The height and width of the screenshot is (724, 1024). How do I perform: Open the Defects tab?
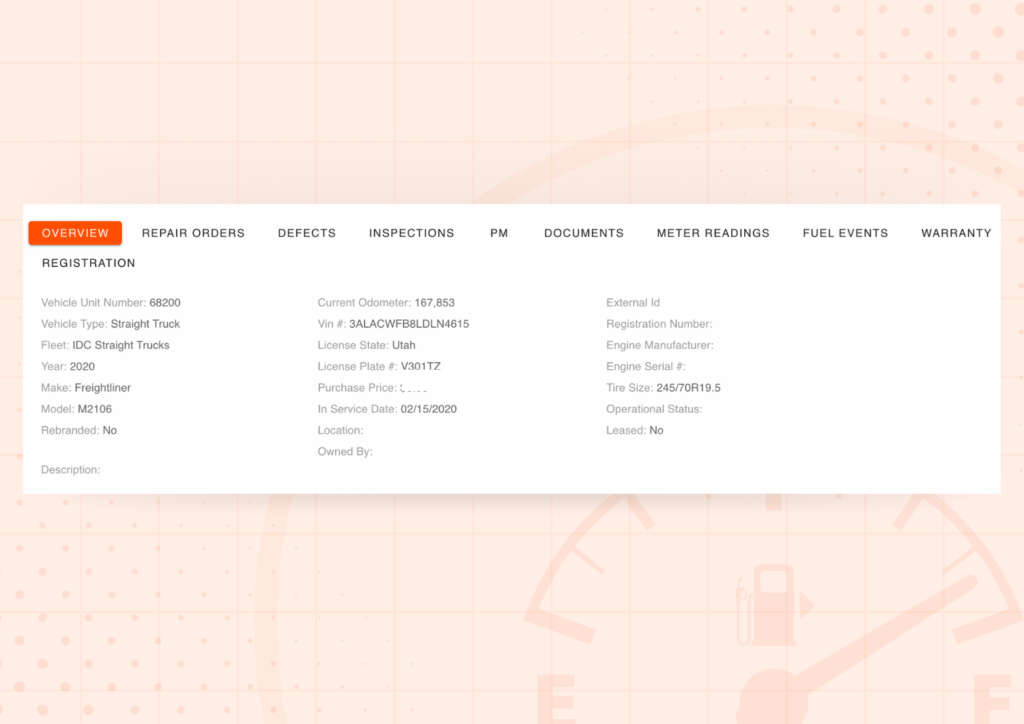pyautogui.click(x=306, y=233)
